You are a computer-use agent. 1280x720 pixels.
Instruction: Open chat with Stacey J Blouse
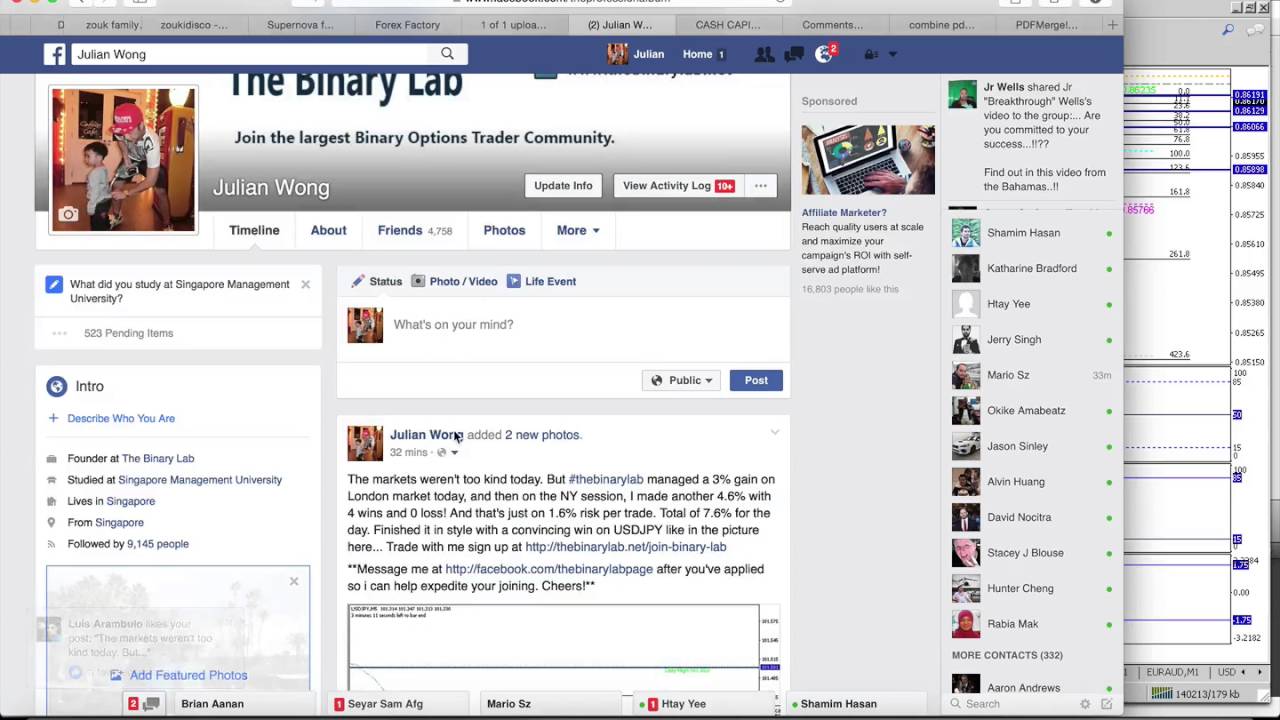point(1032,552)
